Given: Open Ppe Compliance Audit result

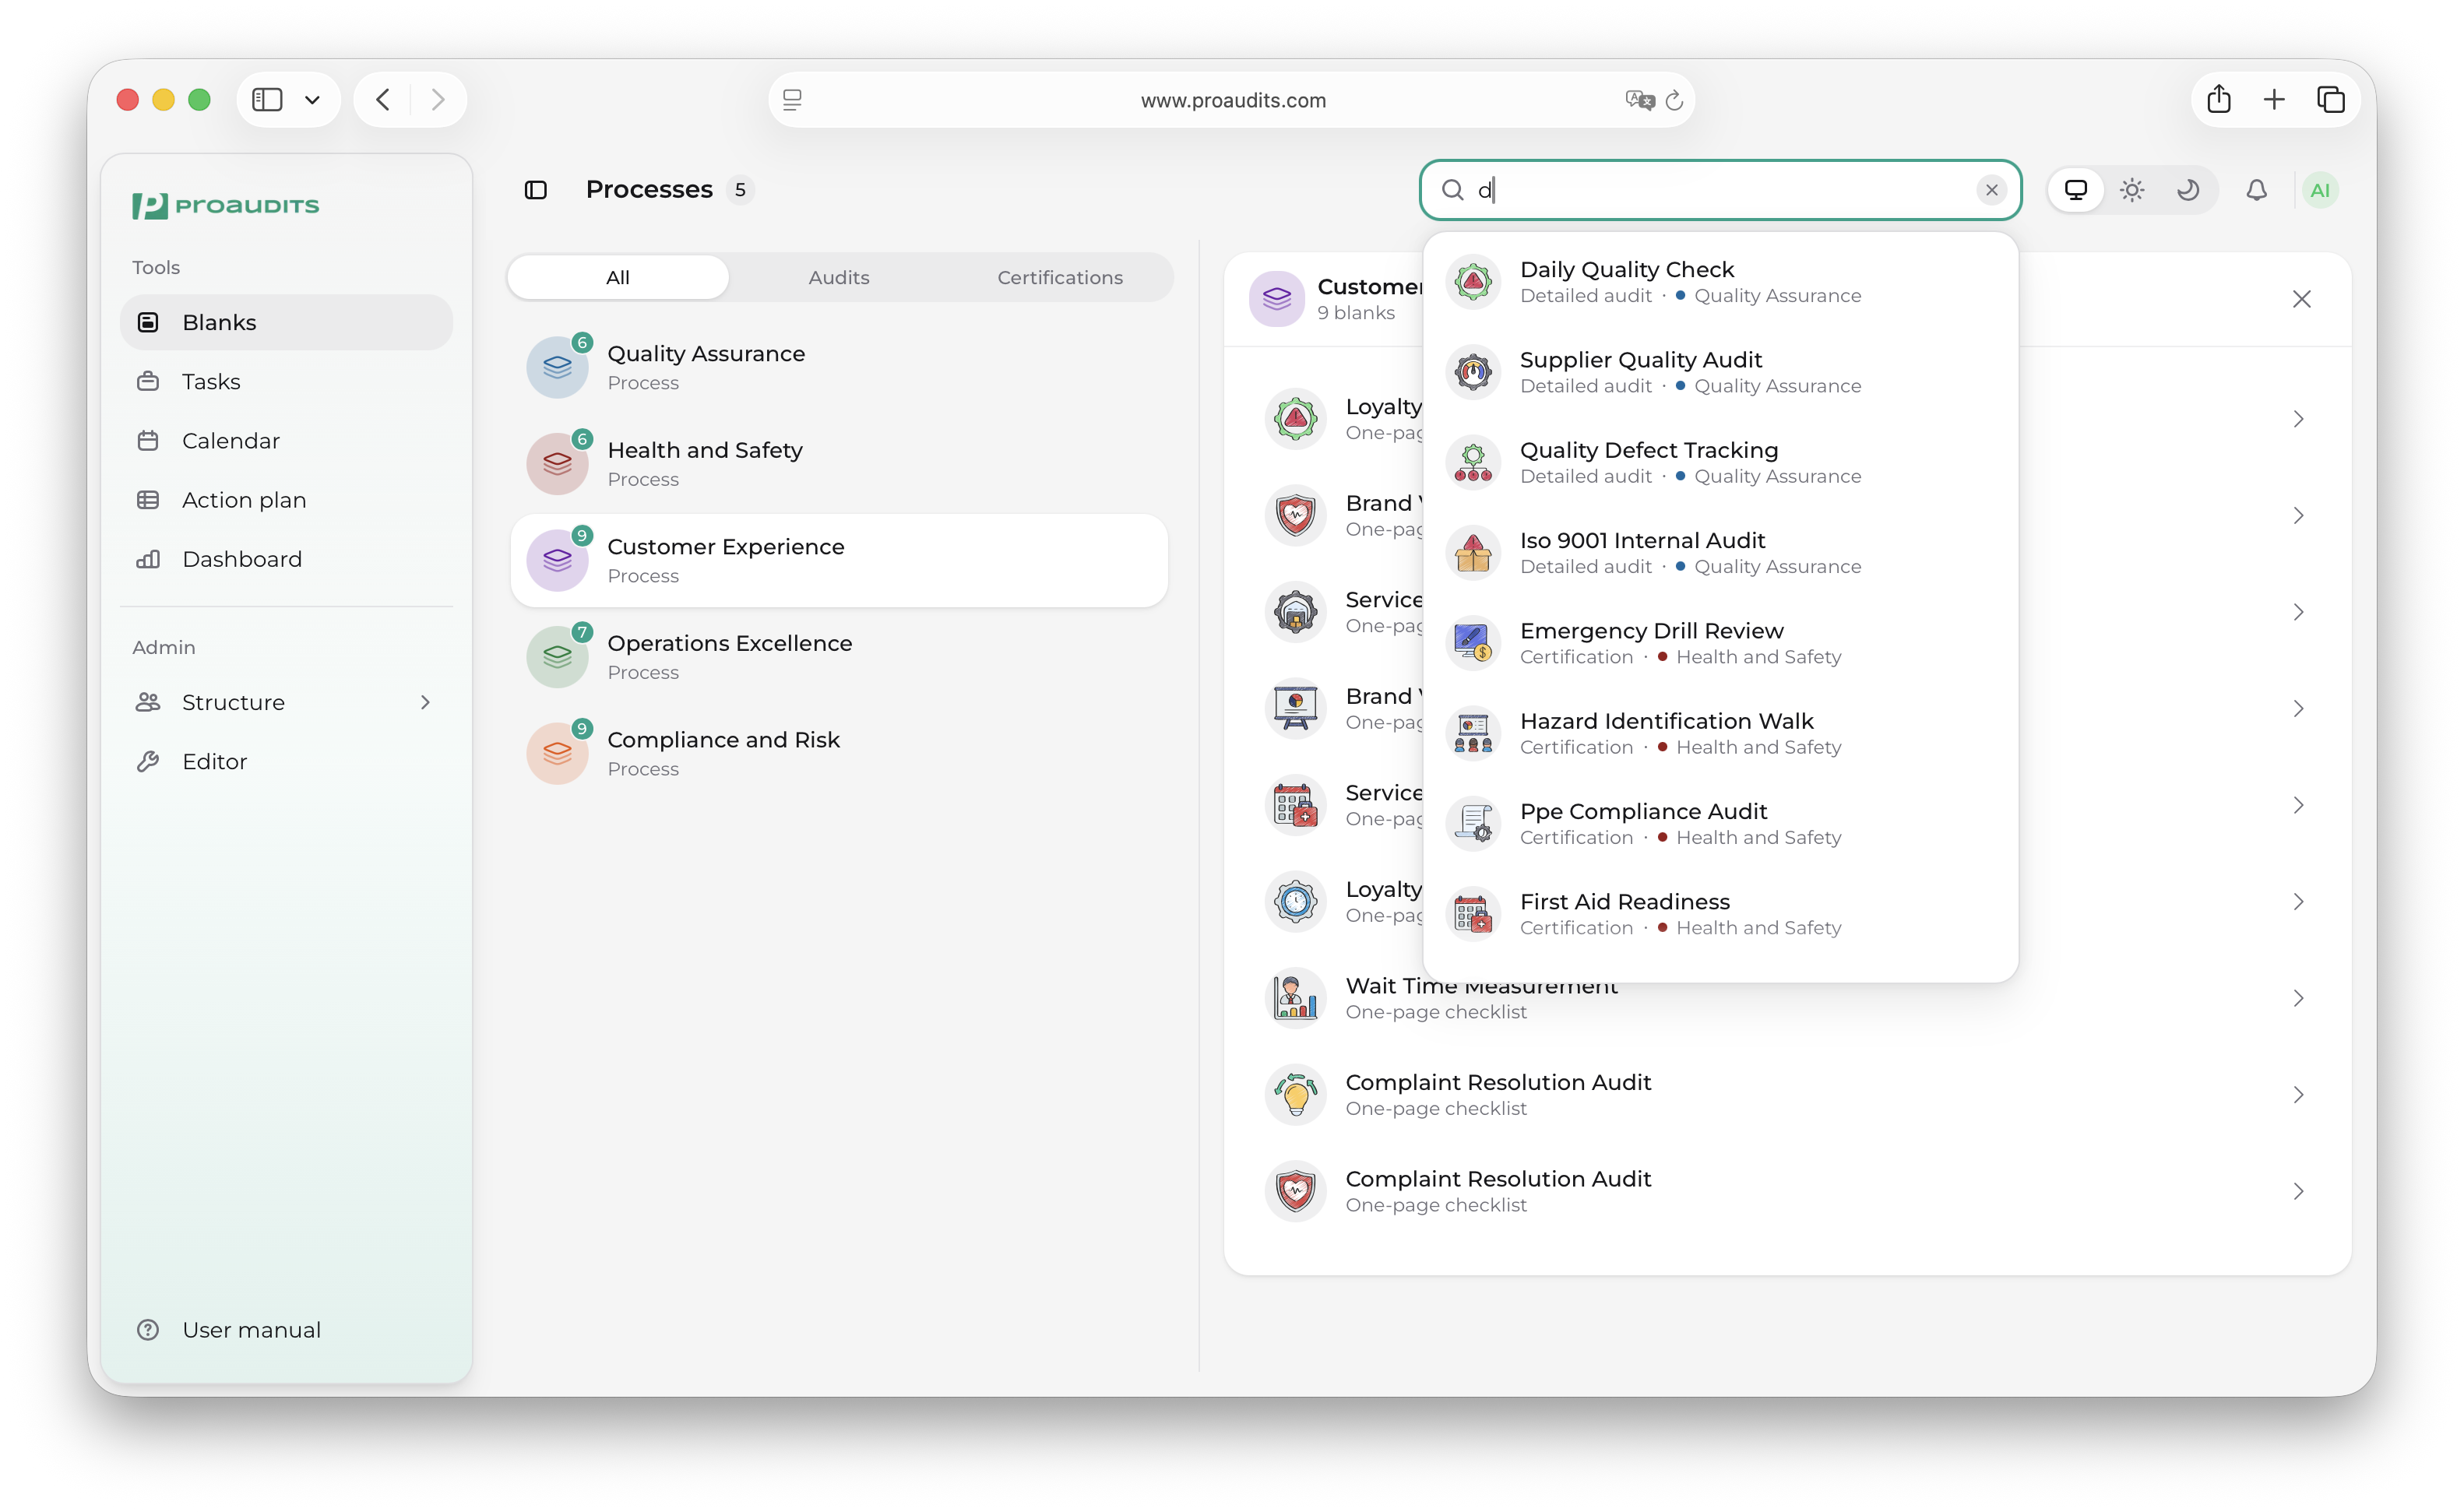Looking at the screenshot, I should pos(1720,823).
